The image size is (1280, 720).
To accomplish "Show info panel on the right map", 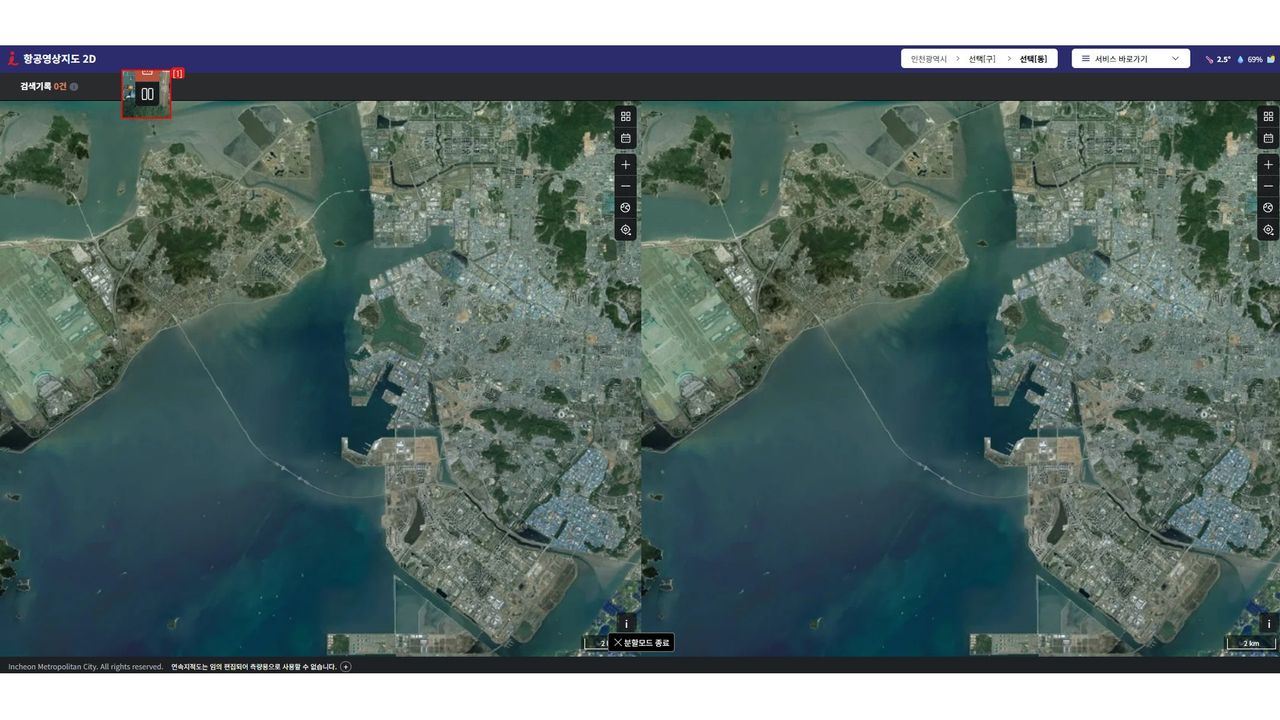I will (x=1268, y=623).
